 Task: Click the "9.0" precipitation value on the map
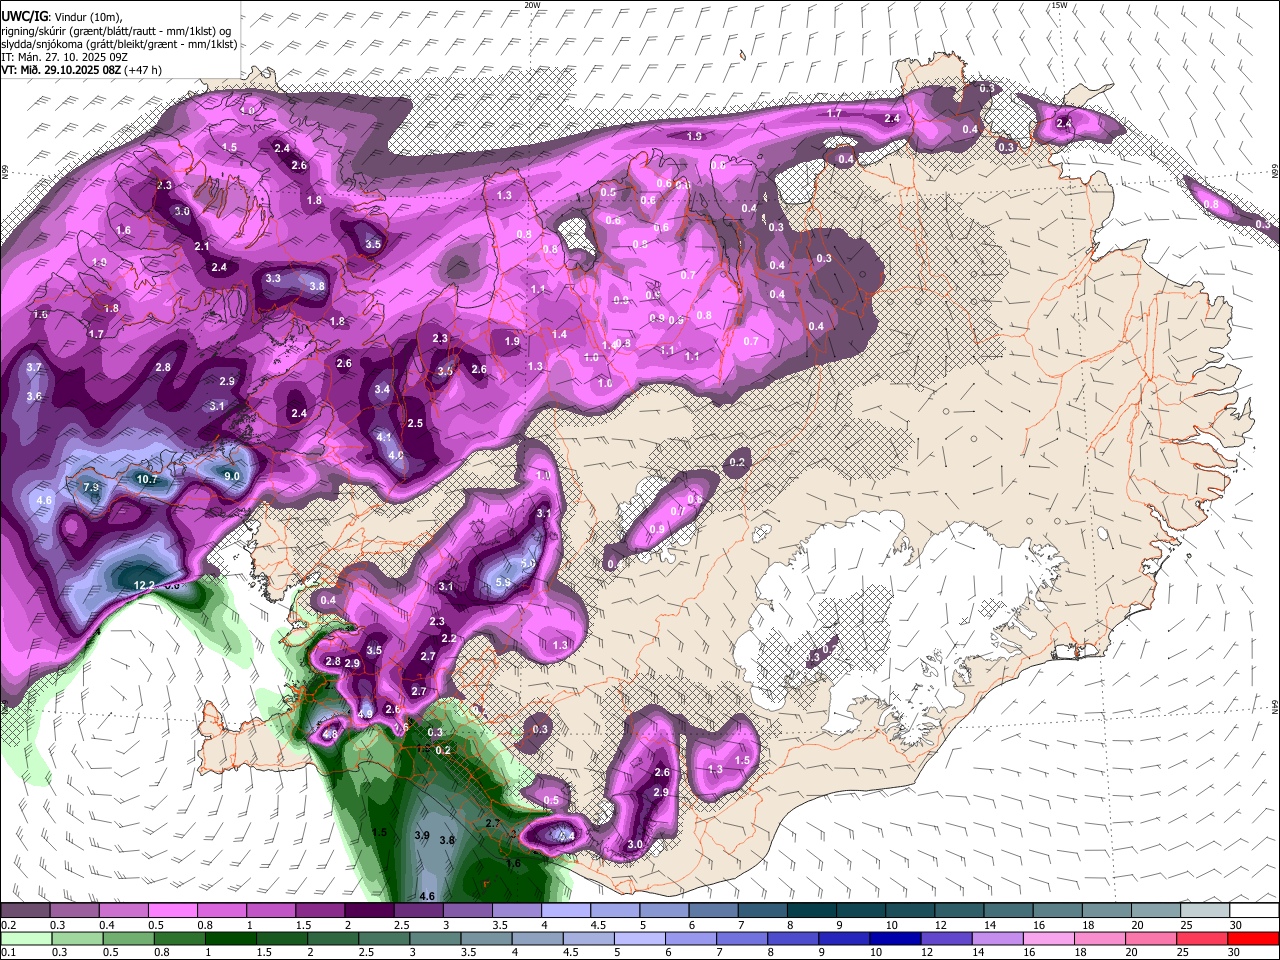point(232,476)
